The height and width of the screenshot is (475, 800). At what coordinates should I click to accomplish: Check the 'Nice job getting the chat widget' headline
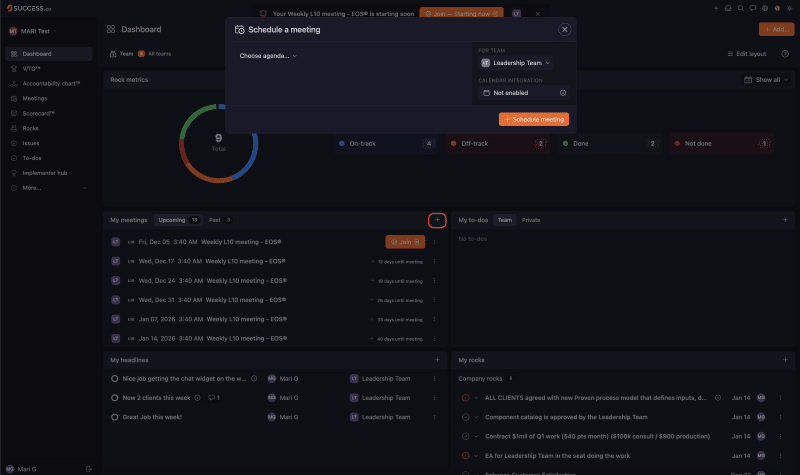pos(114,379)
